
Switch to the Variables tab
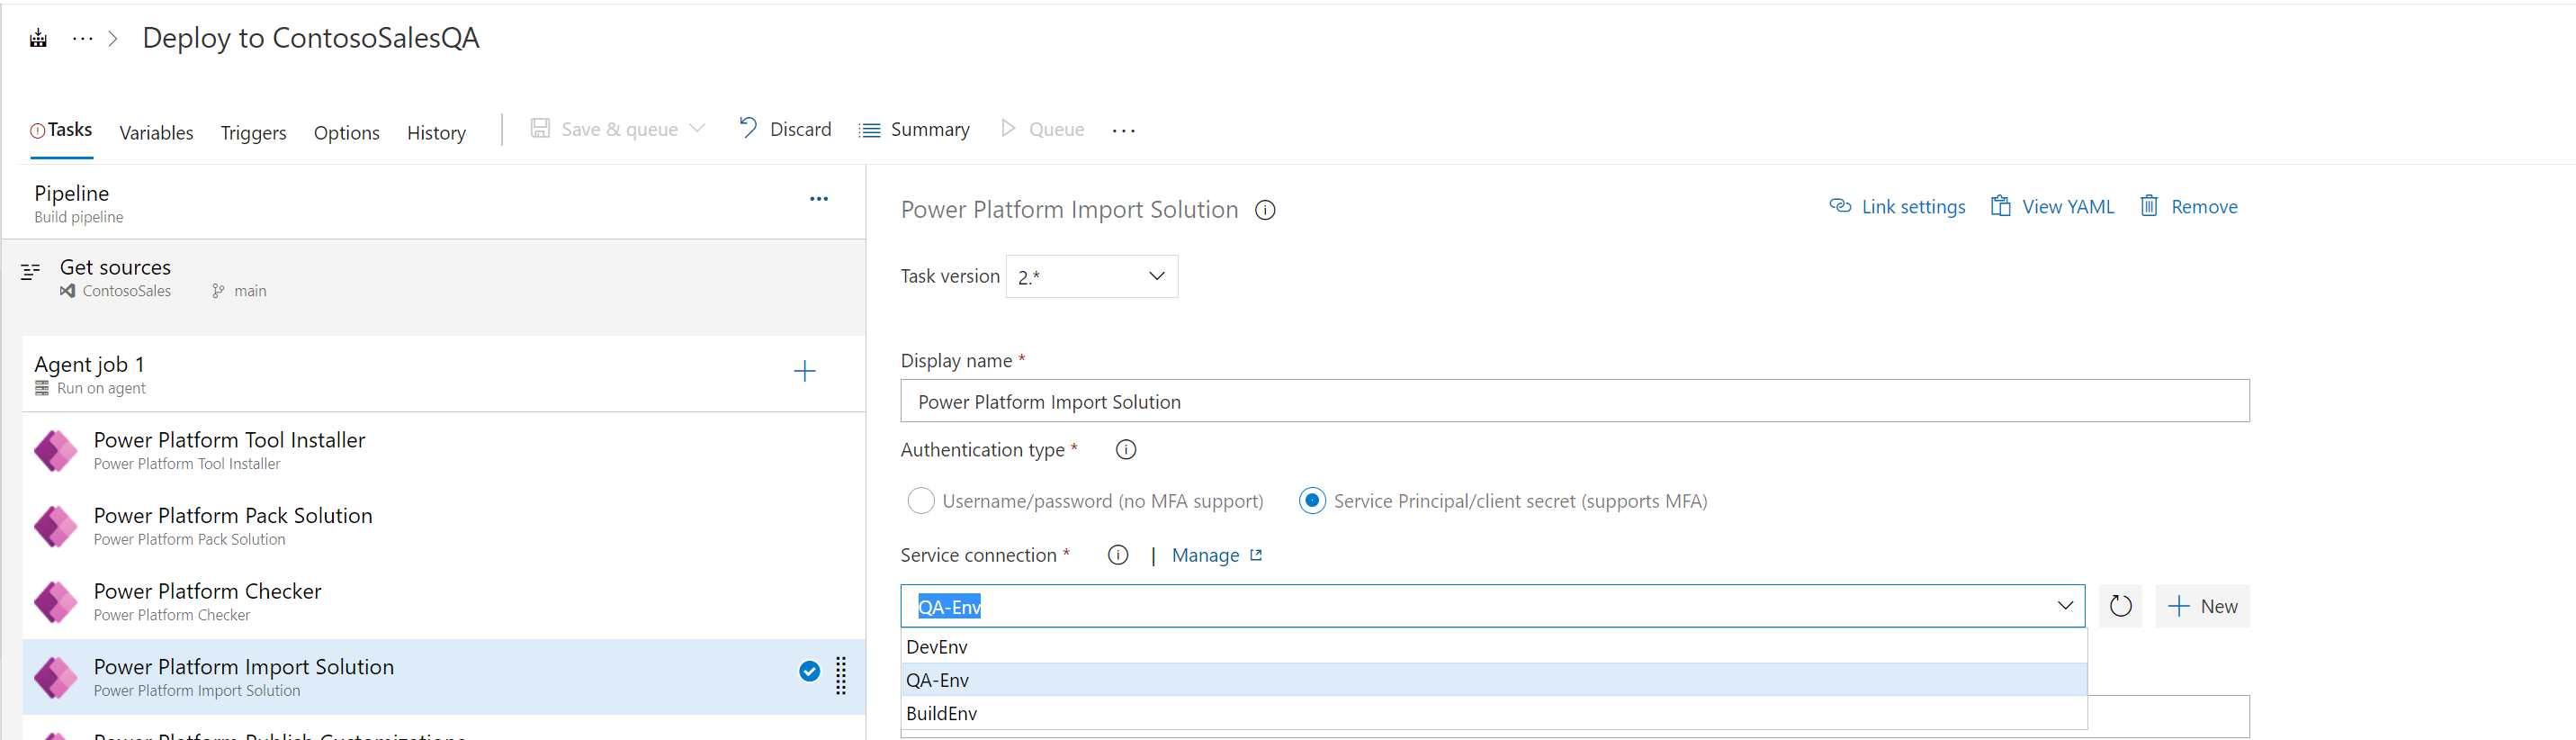coord(156,133)
